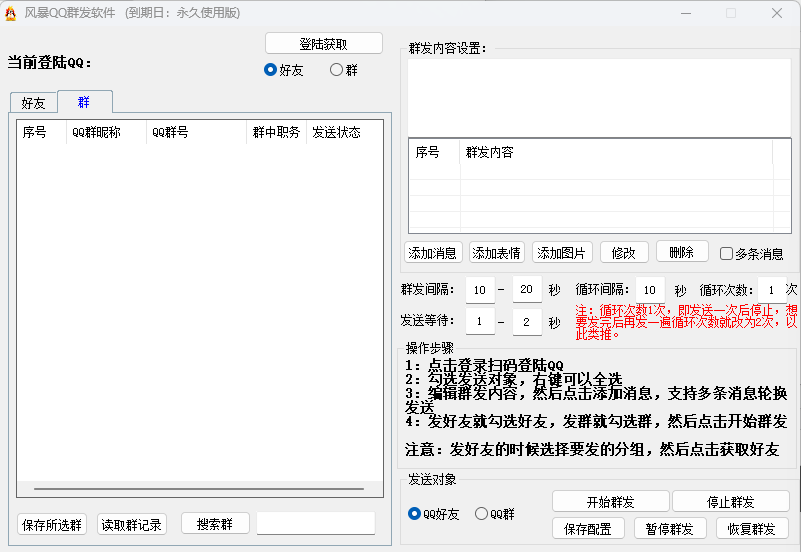The height and width of the screenshot is (552, 801).
Task: Click the QQ群号 column header
Action: click(195, 132)
